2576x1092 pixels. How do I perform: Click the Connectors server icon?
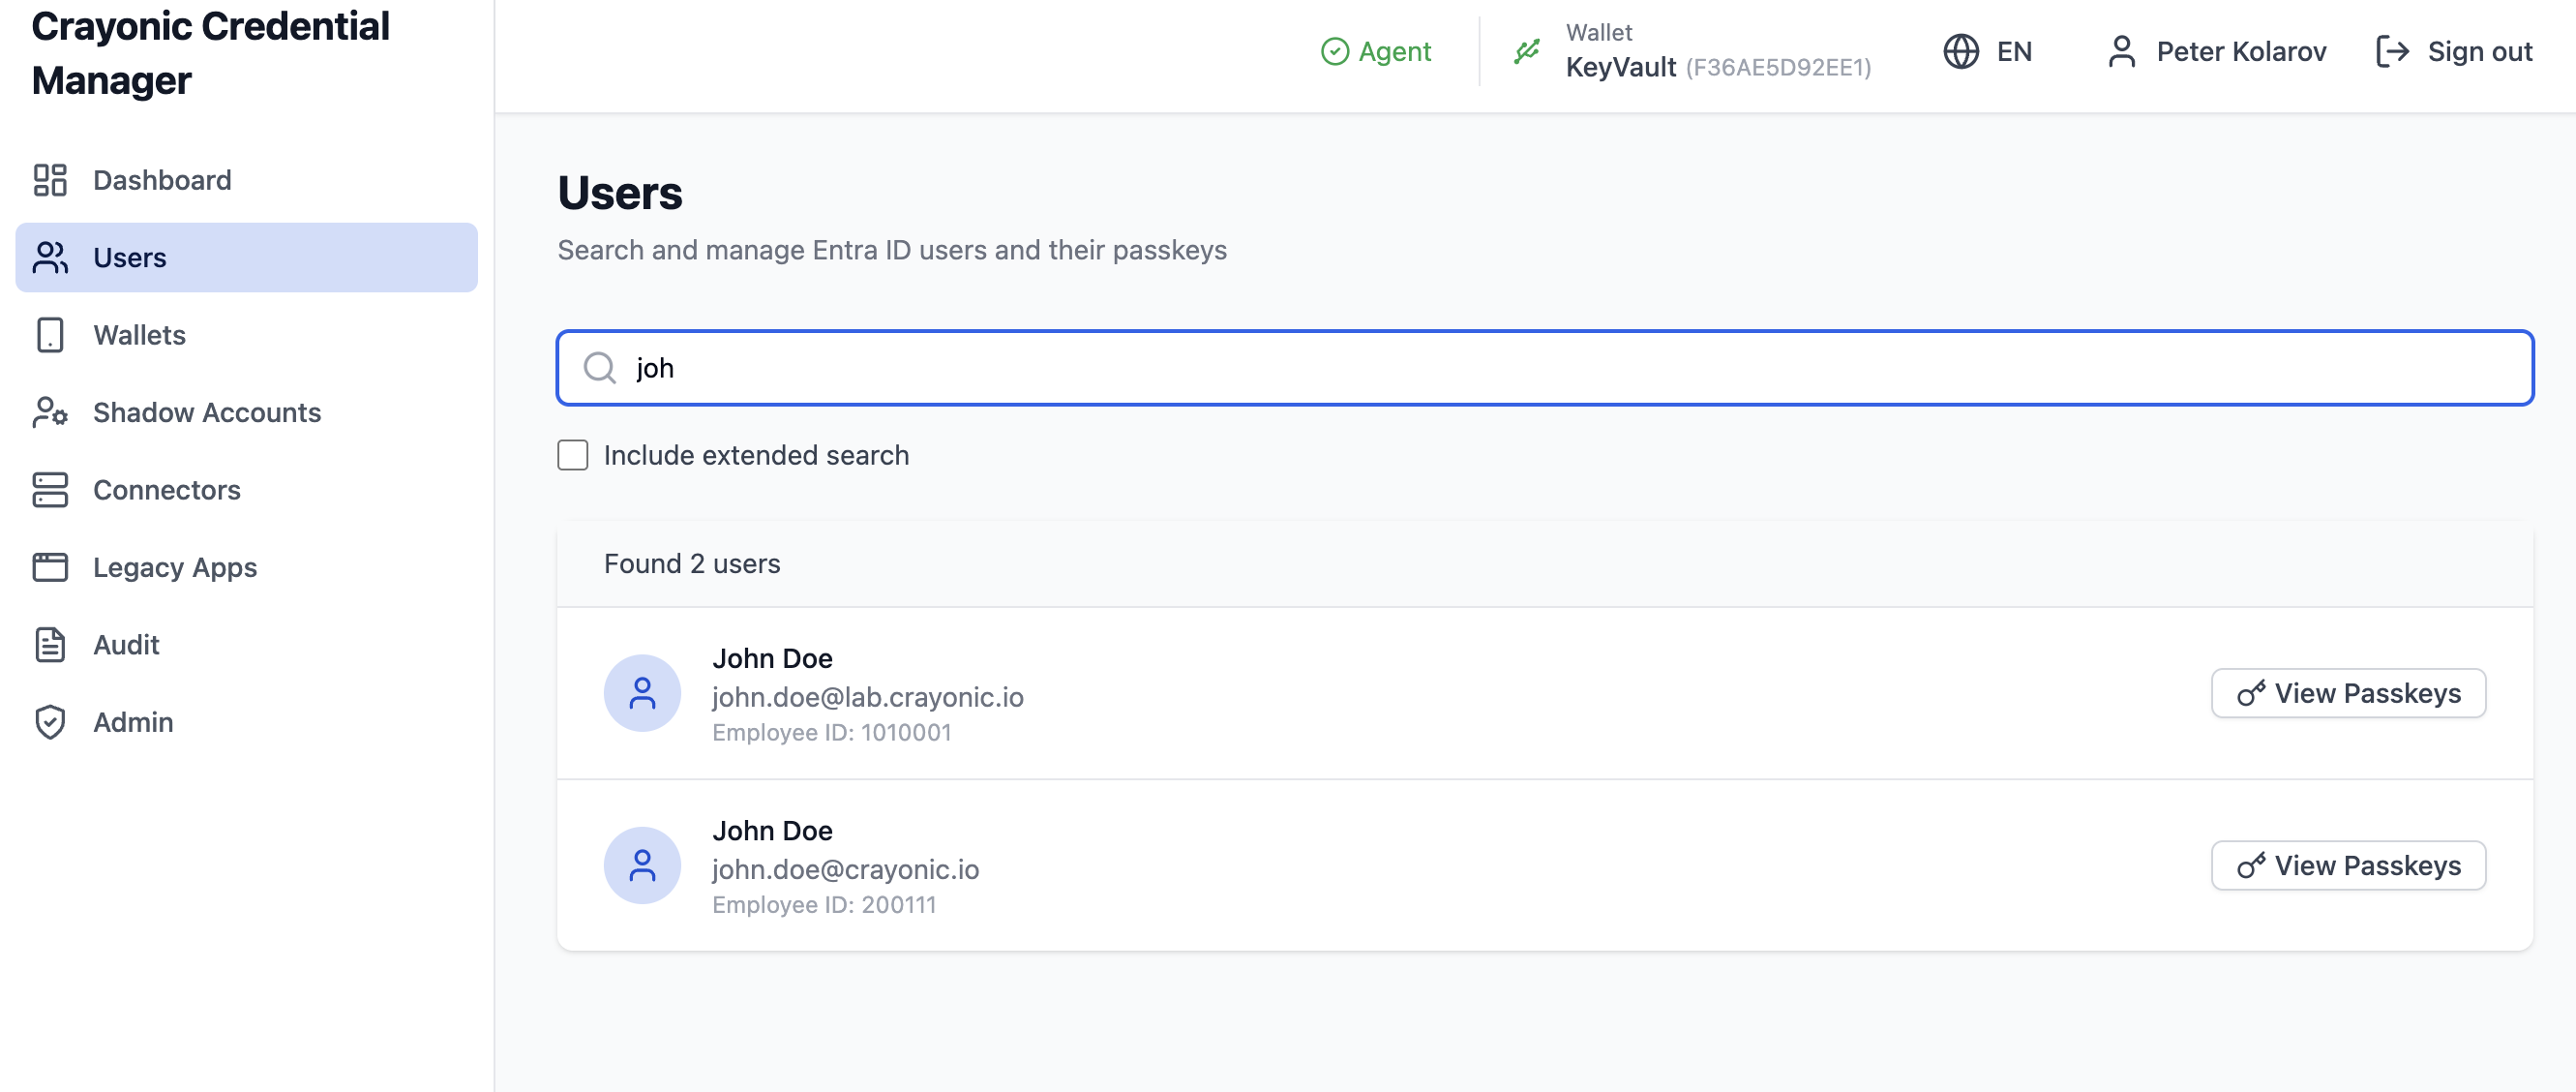tap(50, 490)
